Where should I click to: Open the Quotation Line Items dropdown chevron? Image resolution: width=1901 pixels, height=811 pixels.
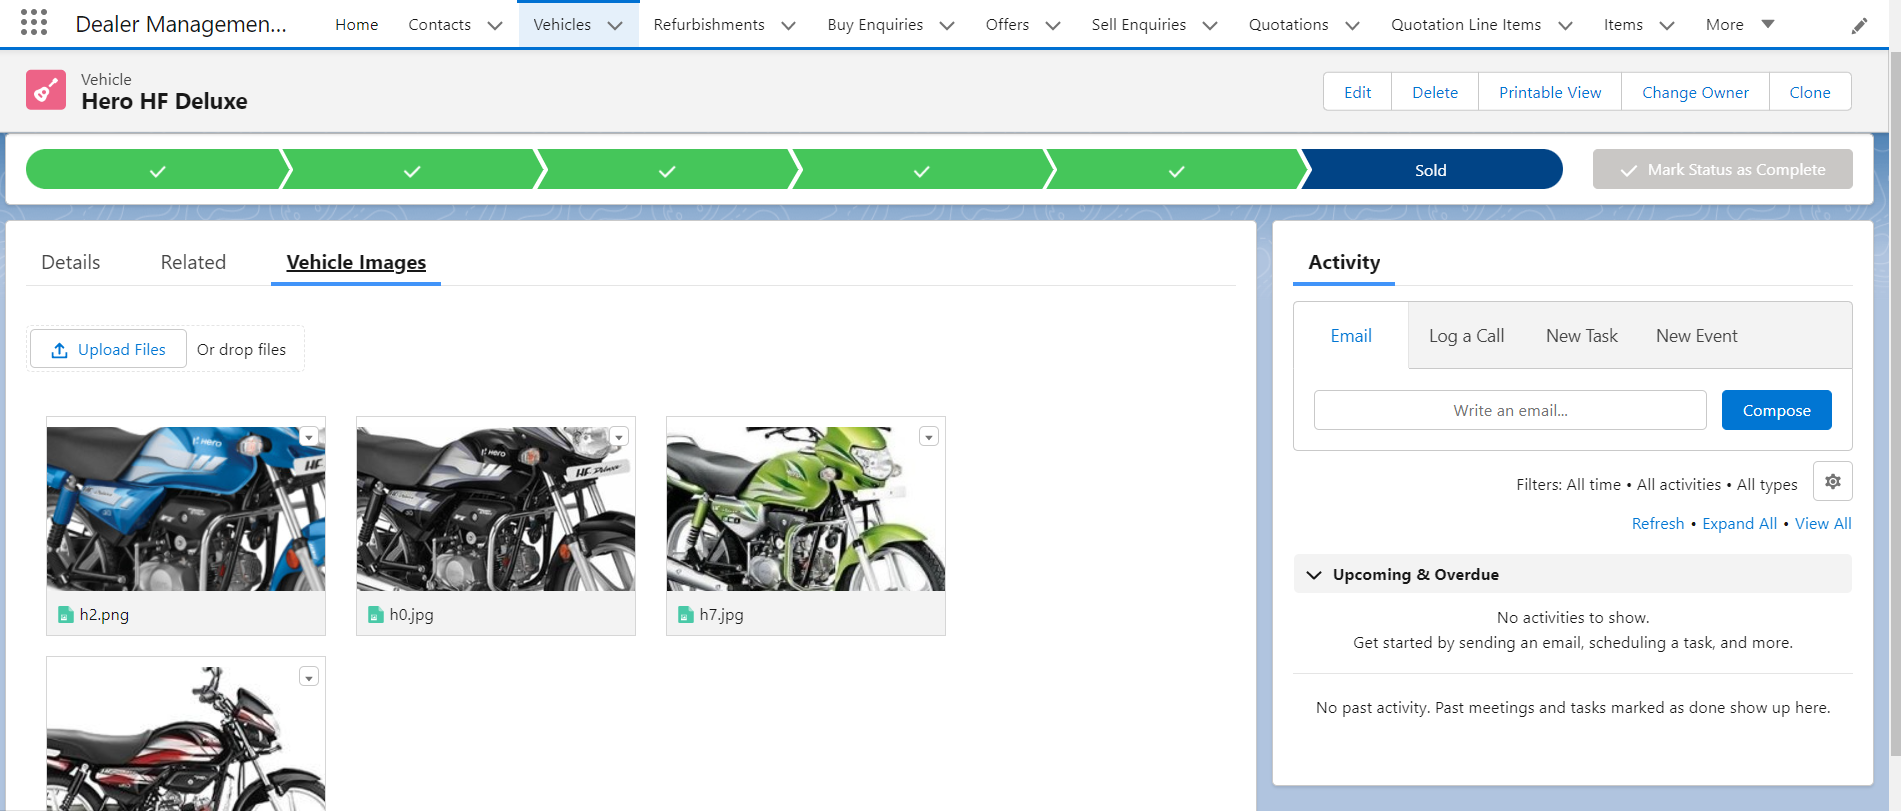tap(1566, 25)
